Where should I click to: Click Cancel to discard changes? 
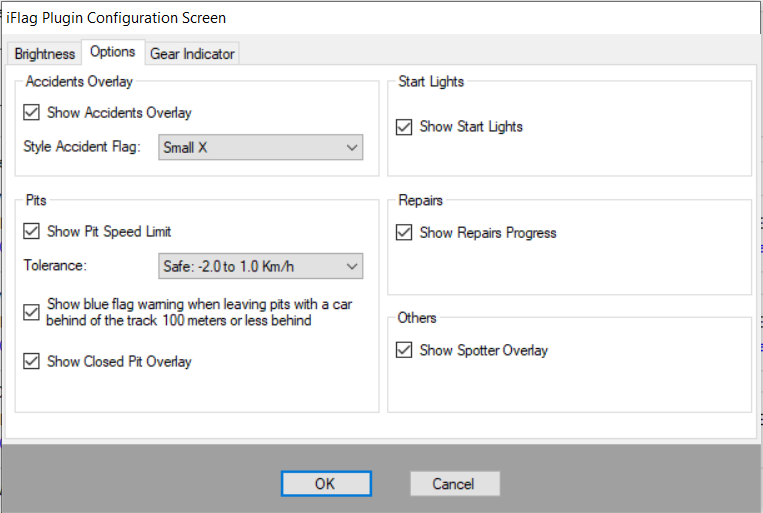[454, 484]
